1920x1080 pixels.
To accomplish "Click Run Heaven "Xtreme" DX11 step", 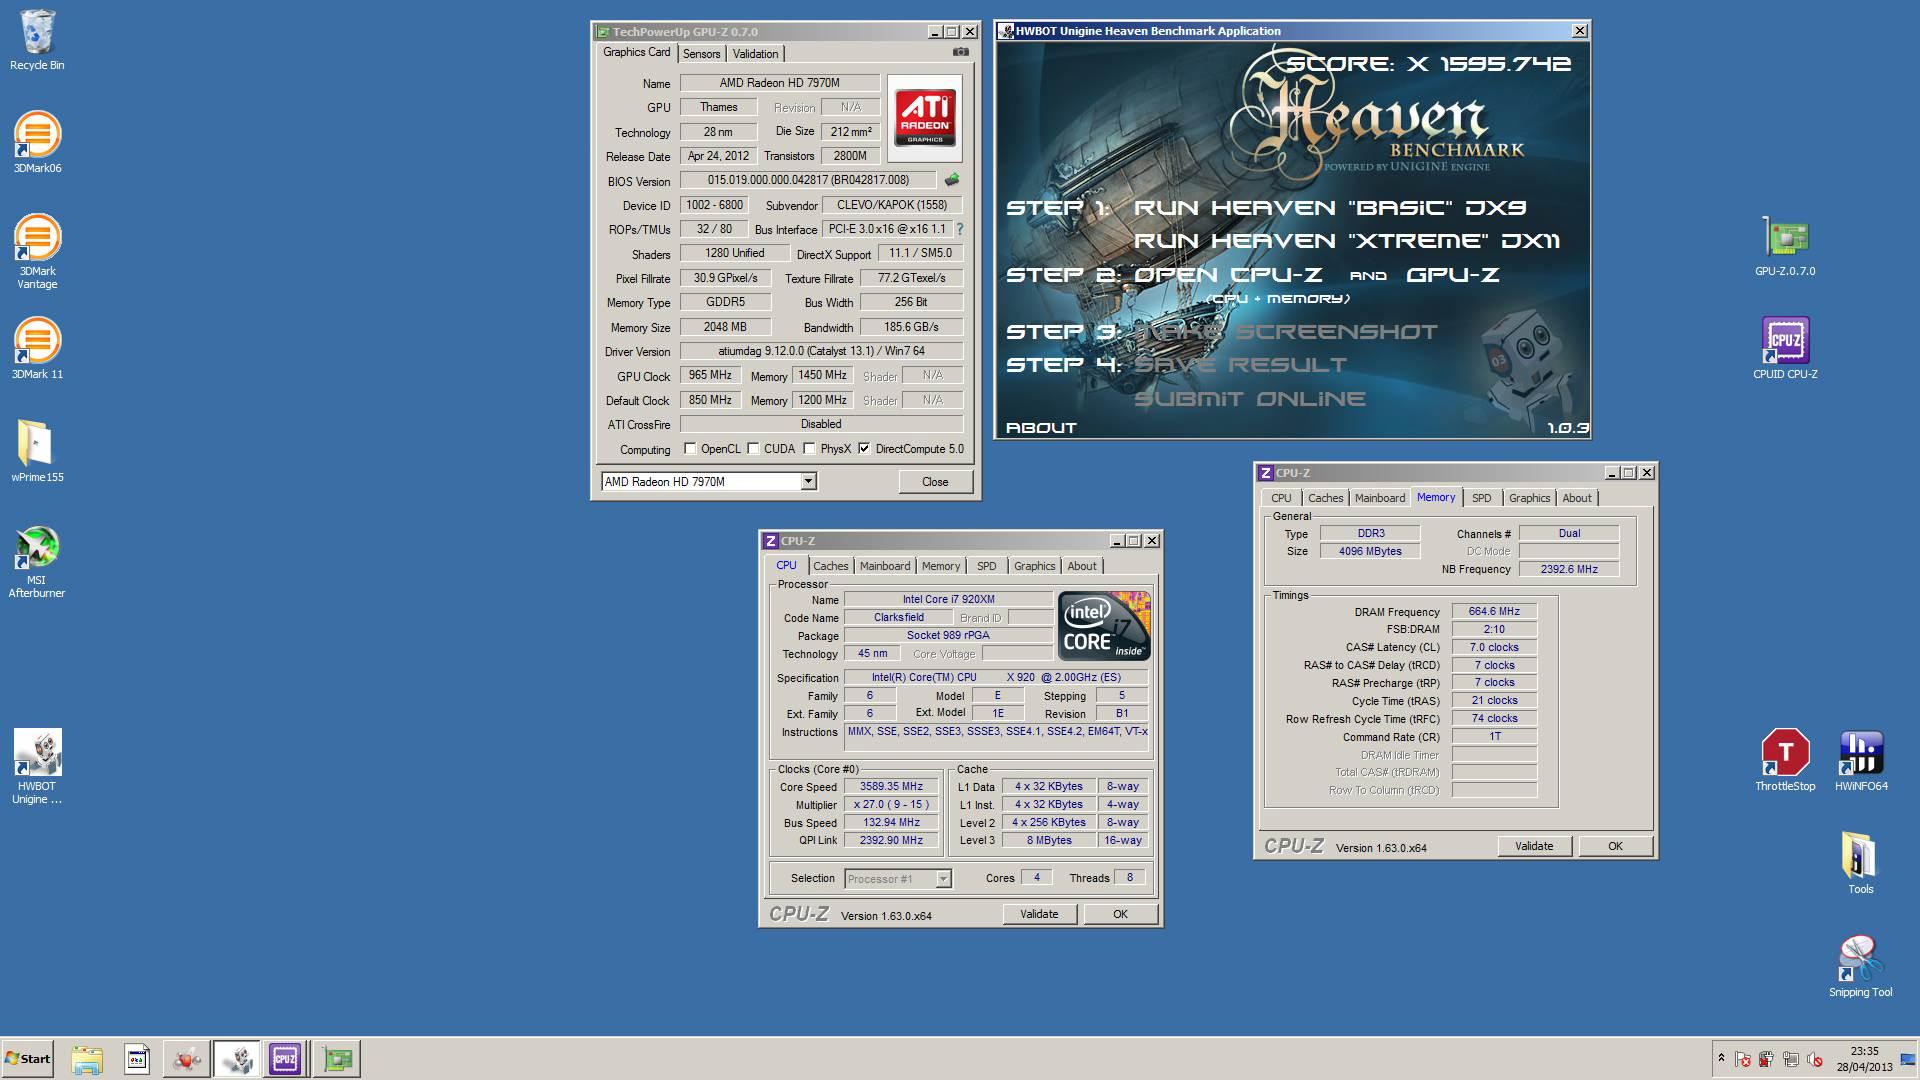I will pyautogui.click(x=1347, y=241).
